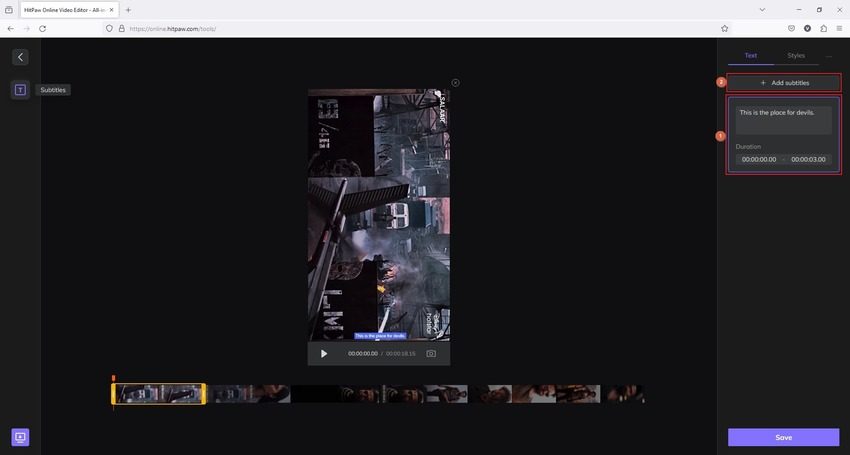The height and width of the screenshot is (455, 850).
Task: Click the tracking protection shield icon
Action: pyautogui.click(x=109, y=29)
